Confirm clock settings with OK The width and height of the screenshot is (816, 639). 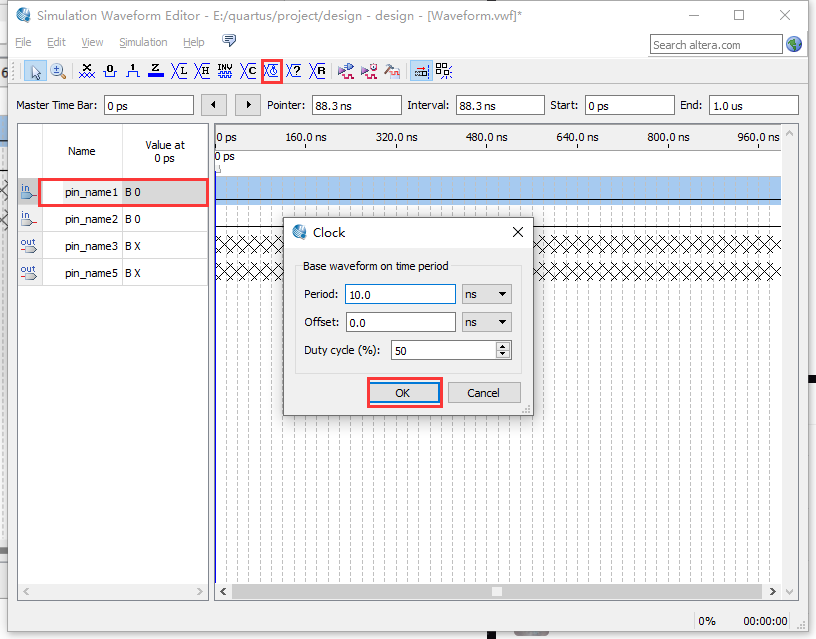click(x=404, y=393)
